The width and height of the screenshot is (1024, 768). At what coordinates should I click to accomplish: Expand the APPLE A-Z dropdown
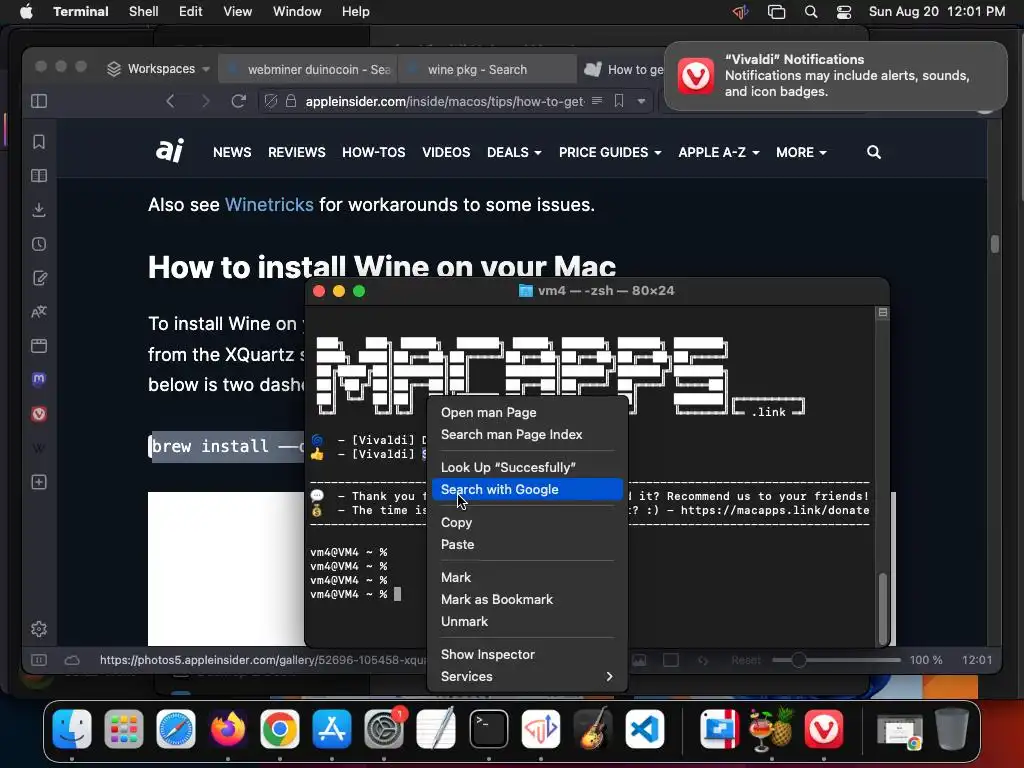pos(718,152)
